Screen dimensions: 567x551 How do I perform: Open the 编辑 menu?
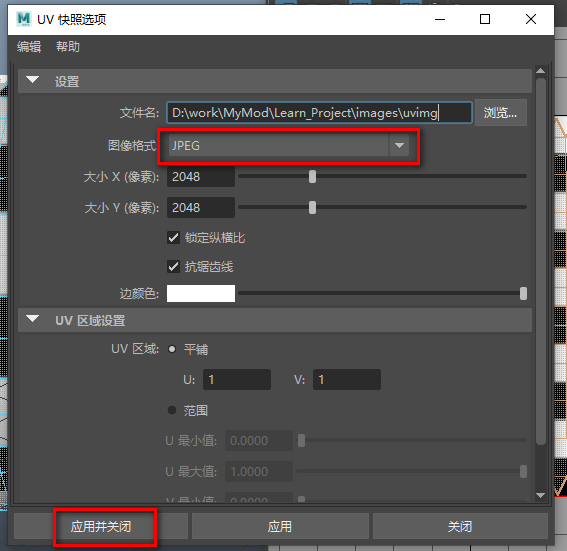point(29,47)
